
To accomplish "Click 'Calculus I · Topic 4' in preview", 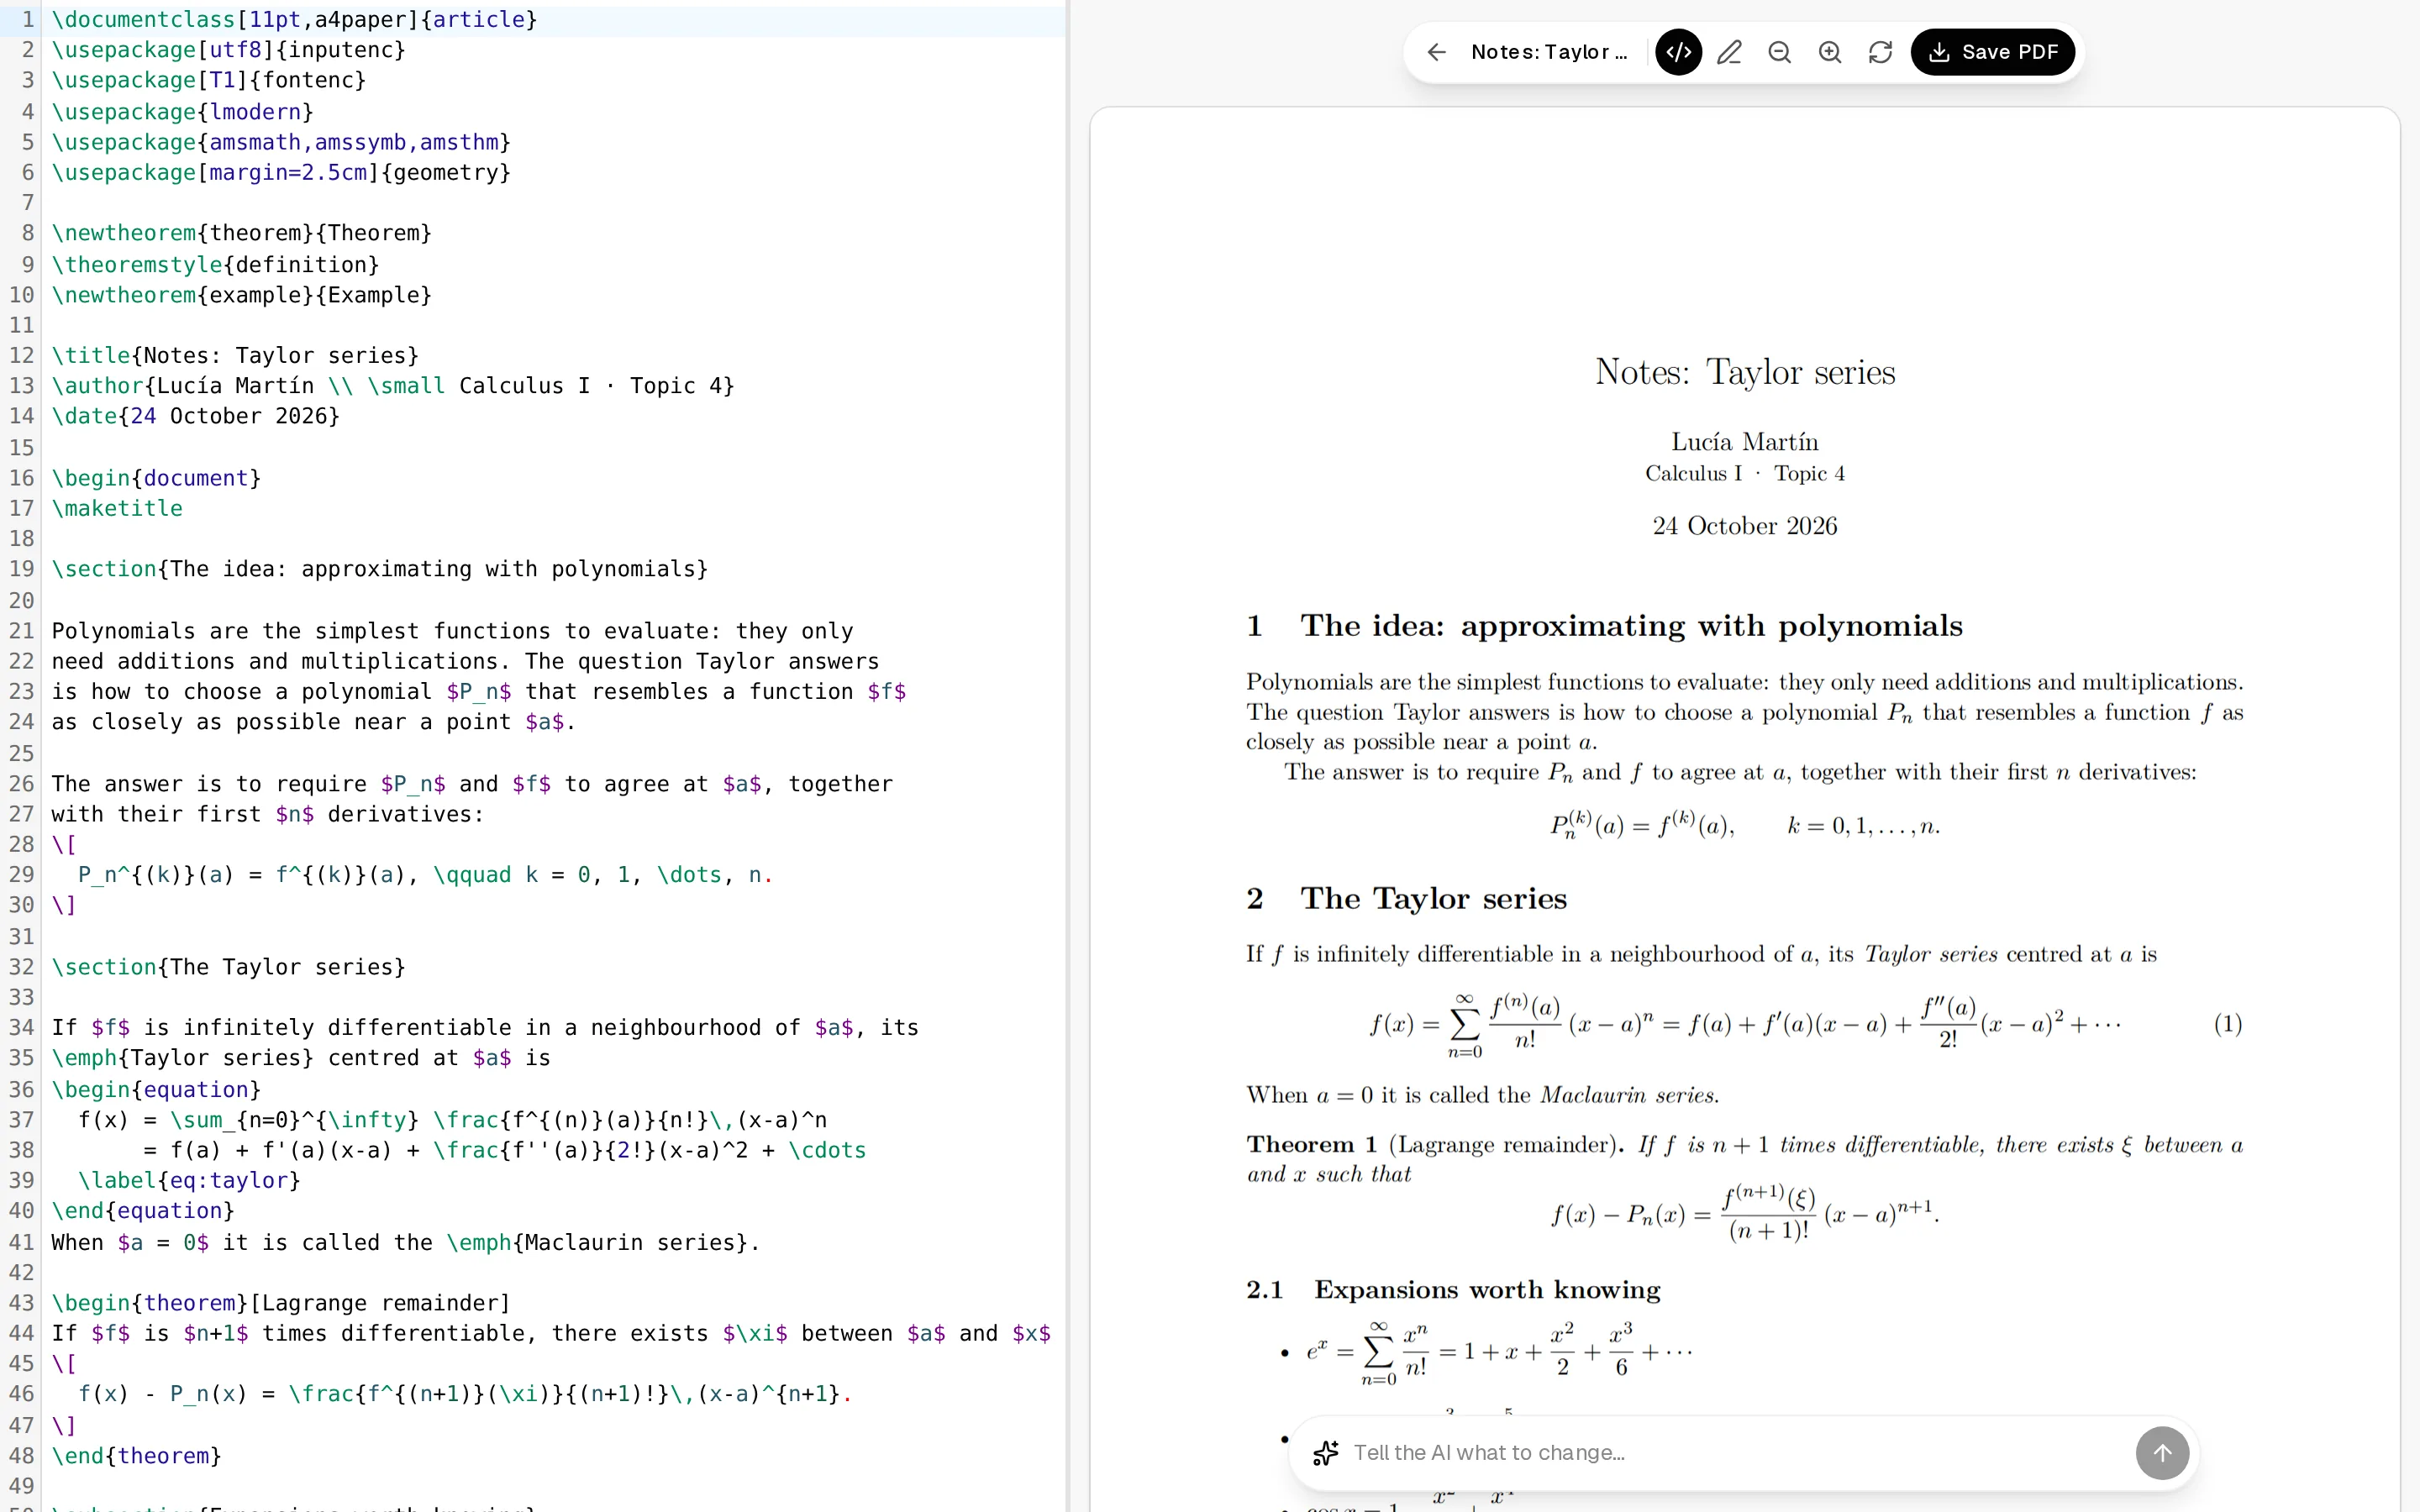I will pyautogui.click(x=1745, y=474).
